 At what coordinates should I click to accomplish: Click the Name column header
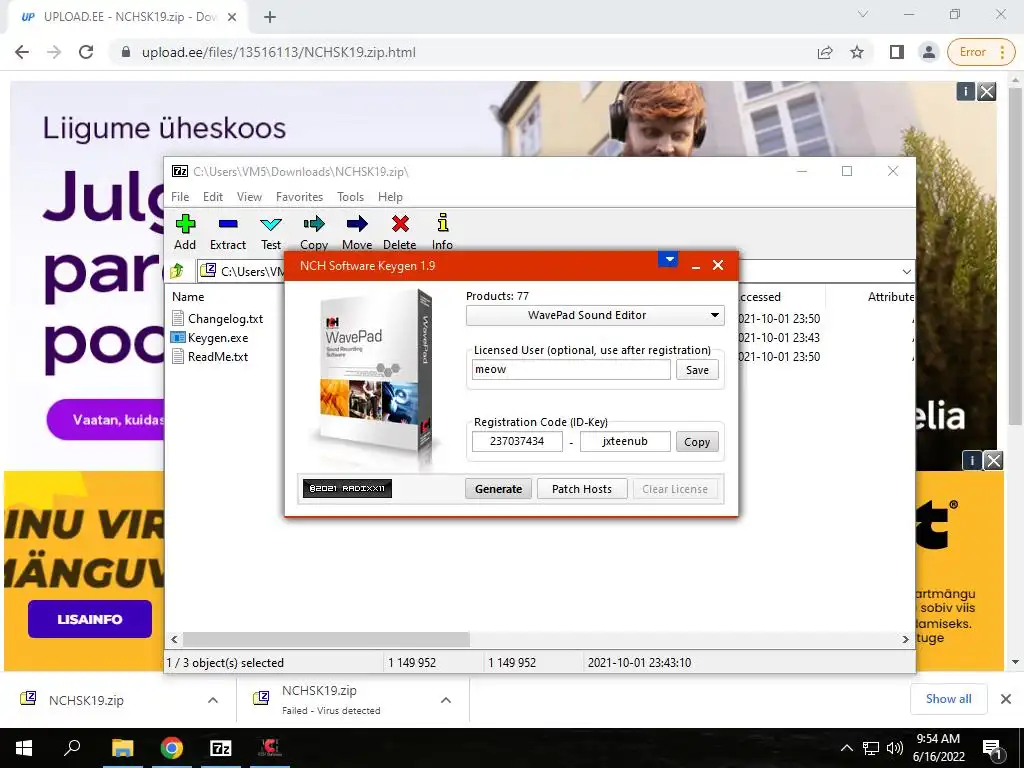click(188, 296)
